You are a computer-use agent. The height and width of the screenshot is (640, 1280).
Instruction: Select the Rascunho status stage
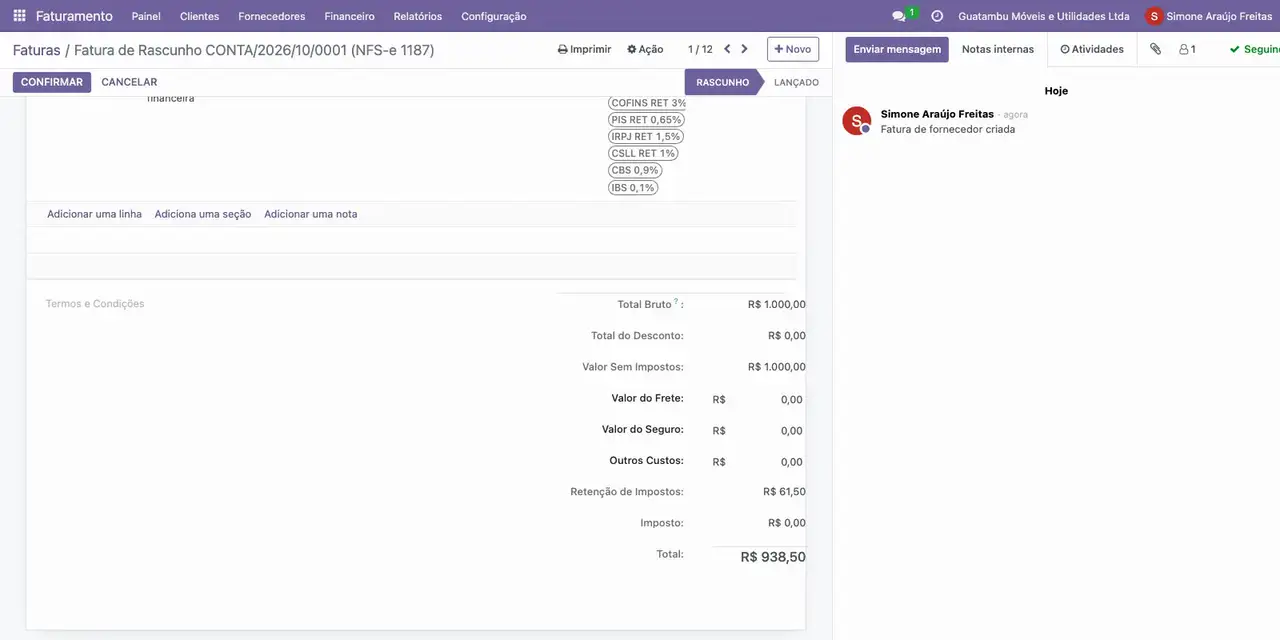coord(722,82)
